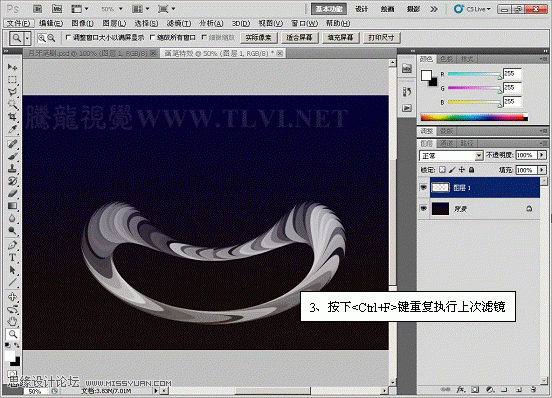The image size is (552, 398).
Task: Launch Adobe Bridge from top bar
Action: [38, 9]
